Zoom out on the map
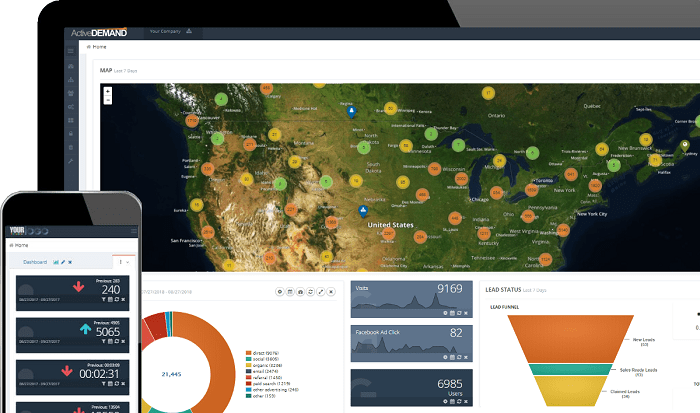 coord(108,100)
